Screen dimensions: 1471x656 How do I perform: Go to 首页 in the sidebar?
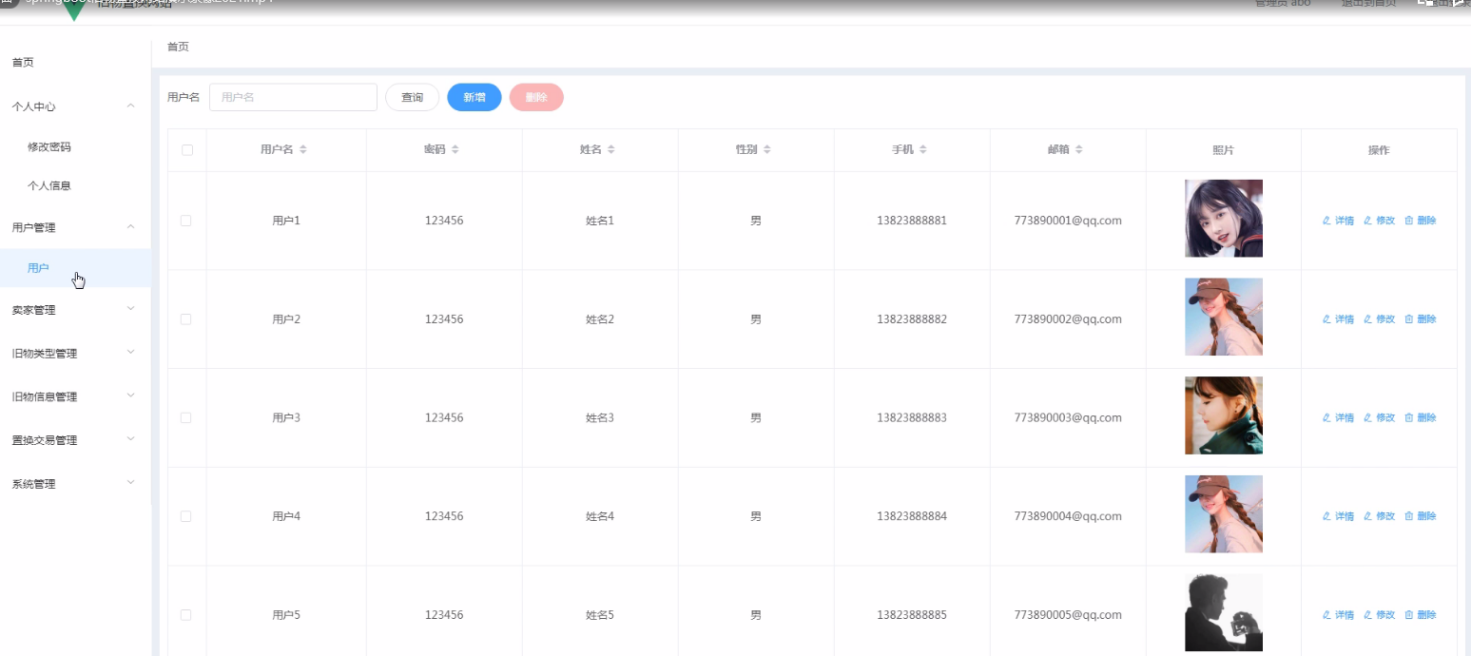[x=23, y=62]
